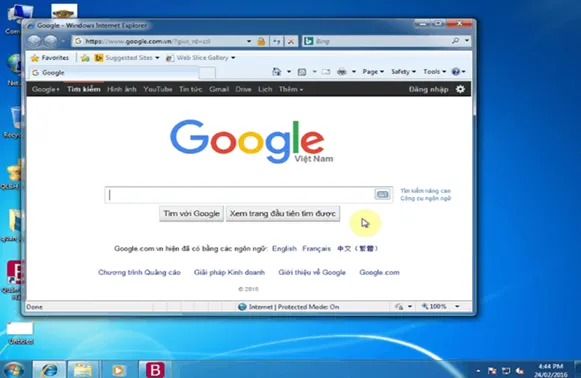The image size is (581, 378).
Task: Expand the Thêm menu in Google bar
Action: coord(290,89)
